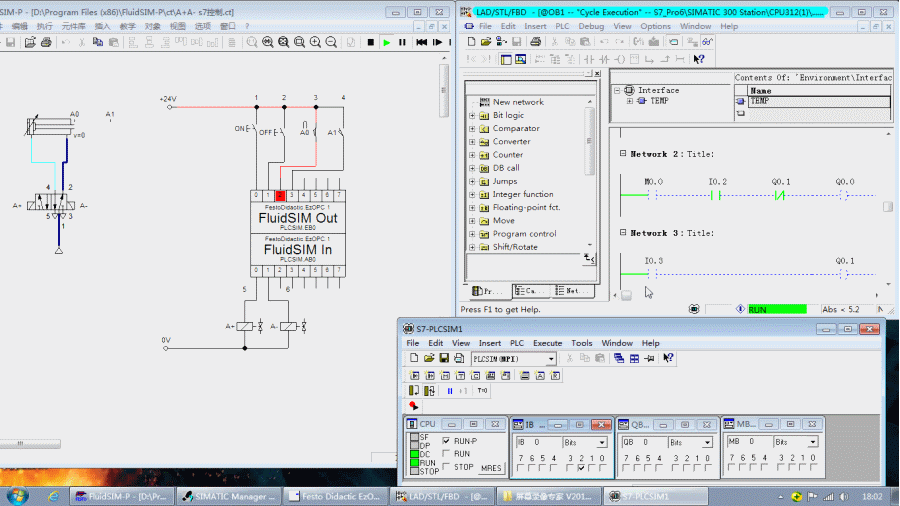
Task: Click the download to PLC icon in LAD editor
Action: pos(654,41)
